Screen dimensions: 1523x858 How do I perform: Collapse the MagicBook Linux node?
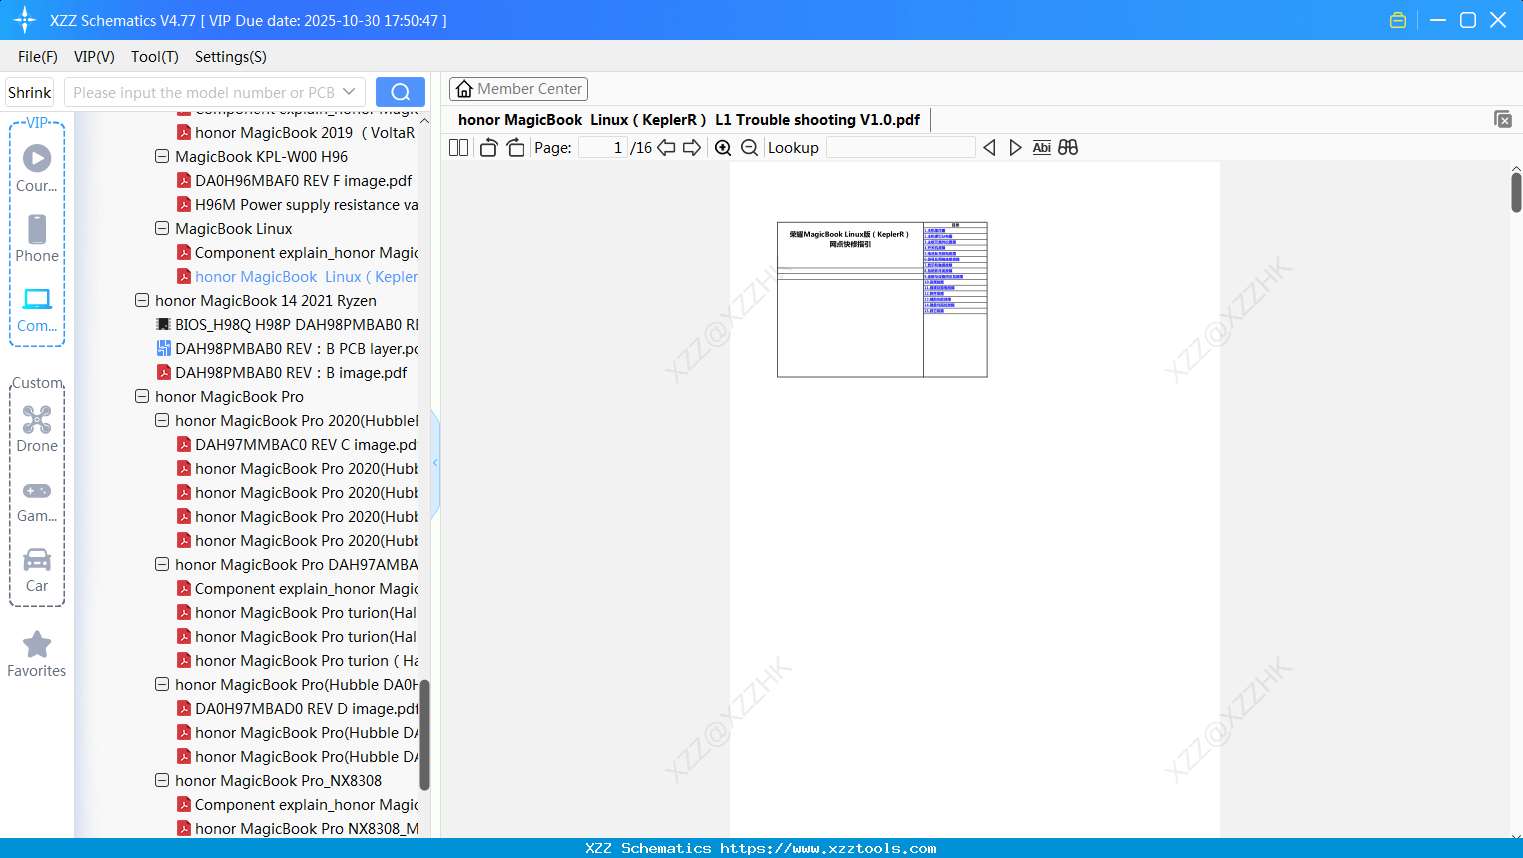pos(162,228)
